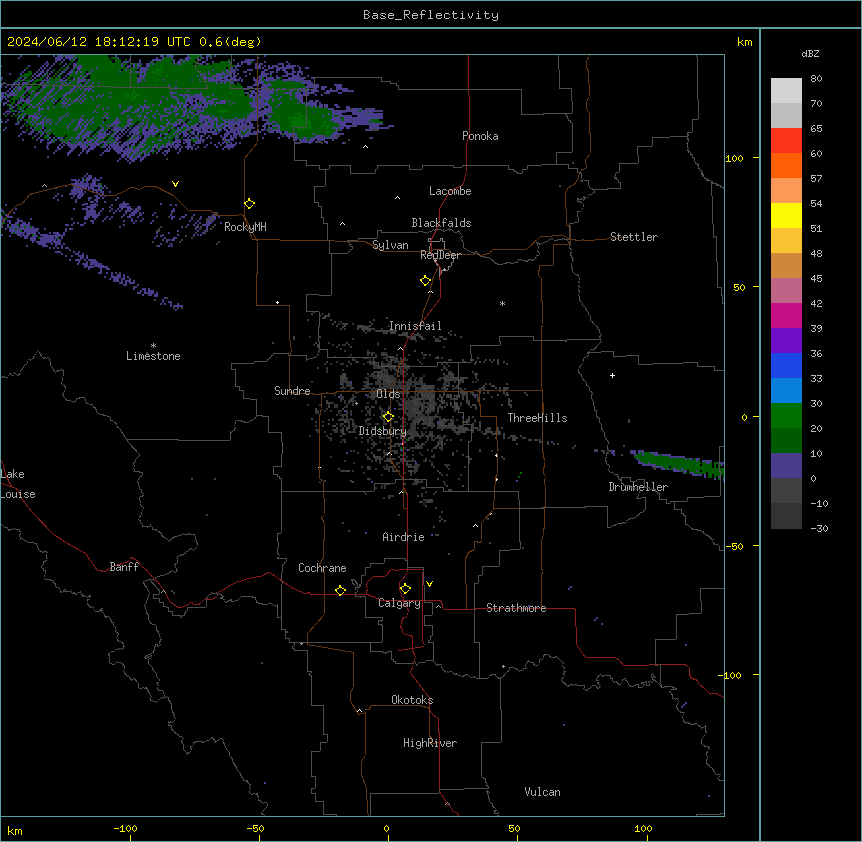Click the Didsbury city label

383,431
